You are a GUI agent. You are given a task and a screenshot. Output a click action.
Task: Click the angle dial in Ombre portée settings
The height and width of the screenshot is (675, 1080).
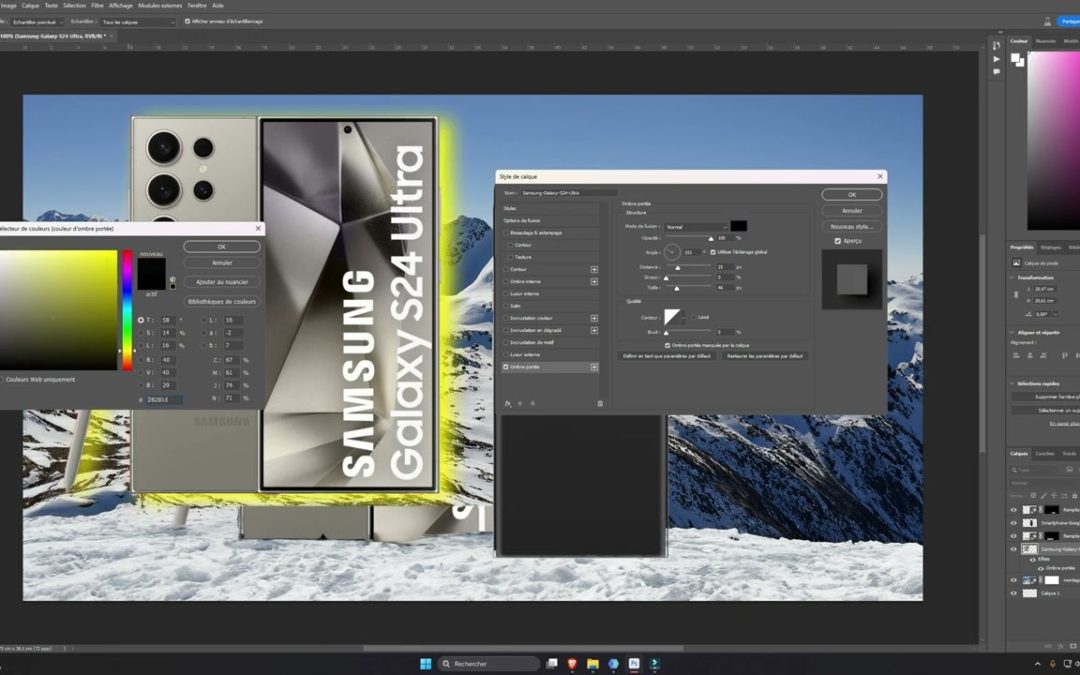point(672,252)
